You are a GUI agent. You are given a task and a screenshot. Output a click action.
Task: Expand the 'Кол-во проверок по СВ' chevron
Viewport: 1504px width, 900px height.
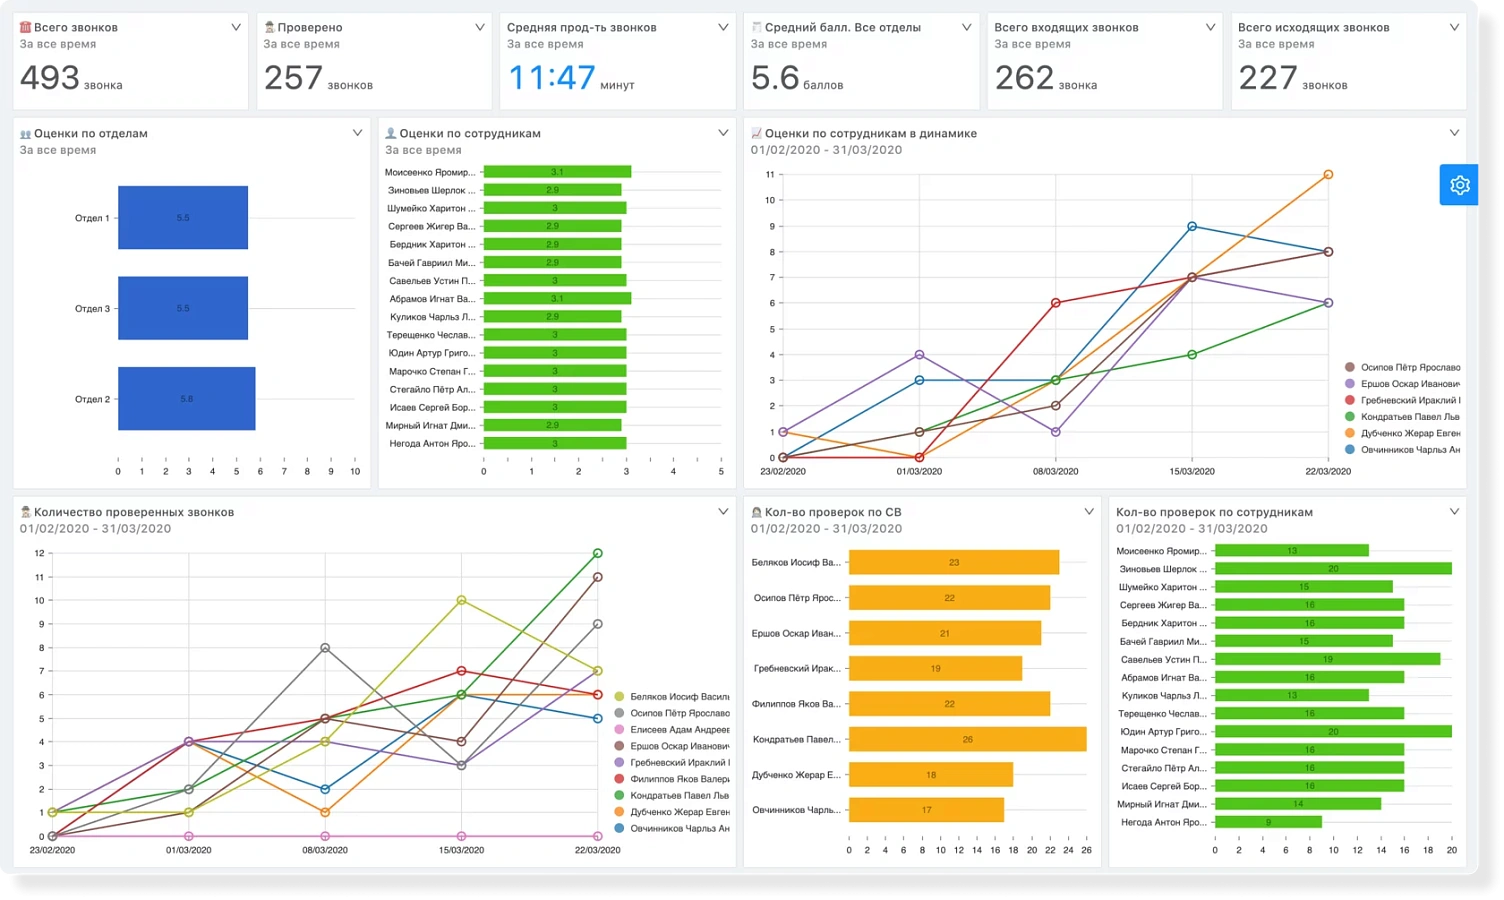click(x=1089, y=512)
